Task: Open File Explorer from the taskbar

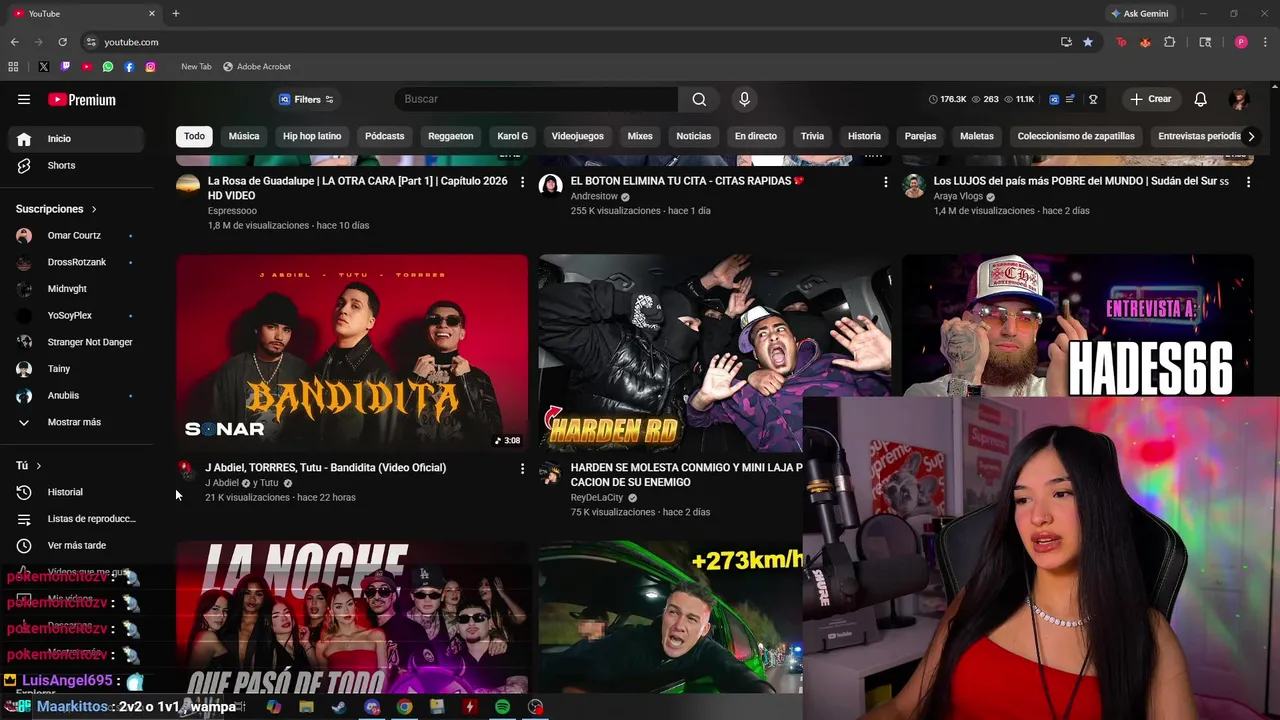Action: pos(306,707)
